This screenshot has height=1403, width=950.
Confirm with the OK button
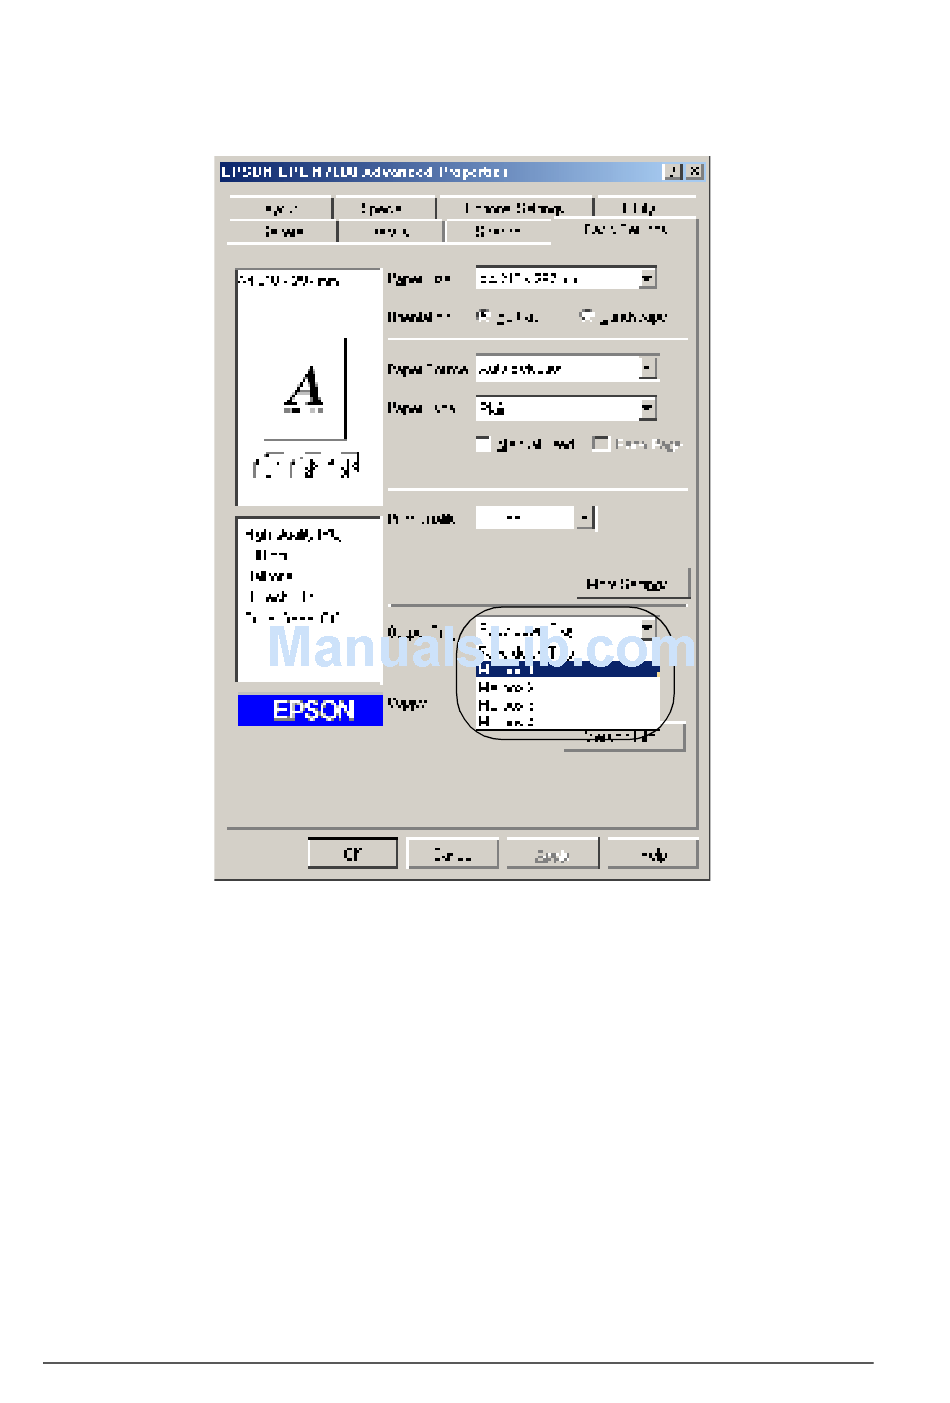pos(353,854)
